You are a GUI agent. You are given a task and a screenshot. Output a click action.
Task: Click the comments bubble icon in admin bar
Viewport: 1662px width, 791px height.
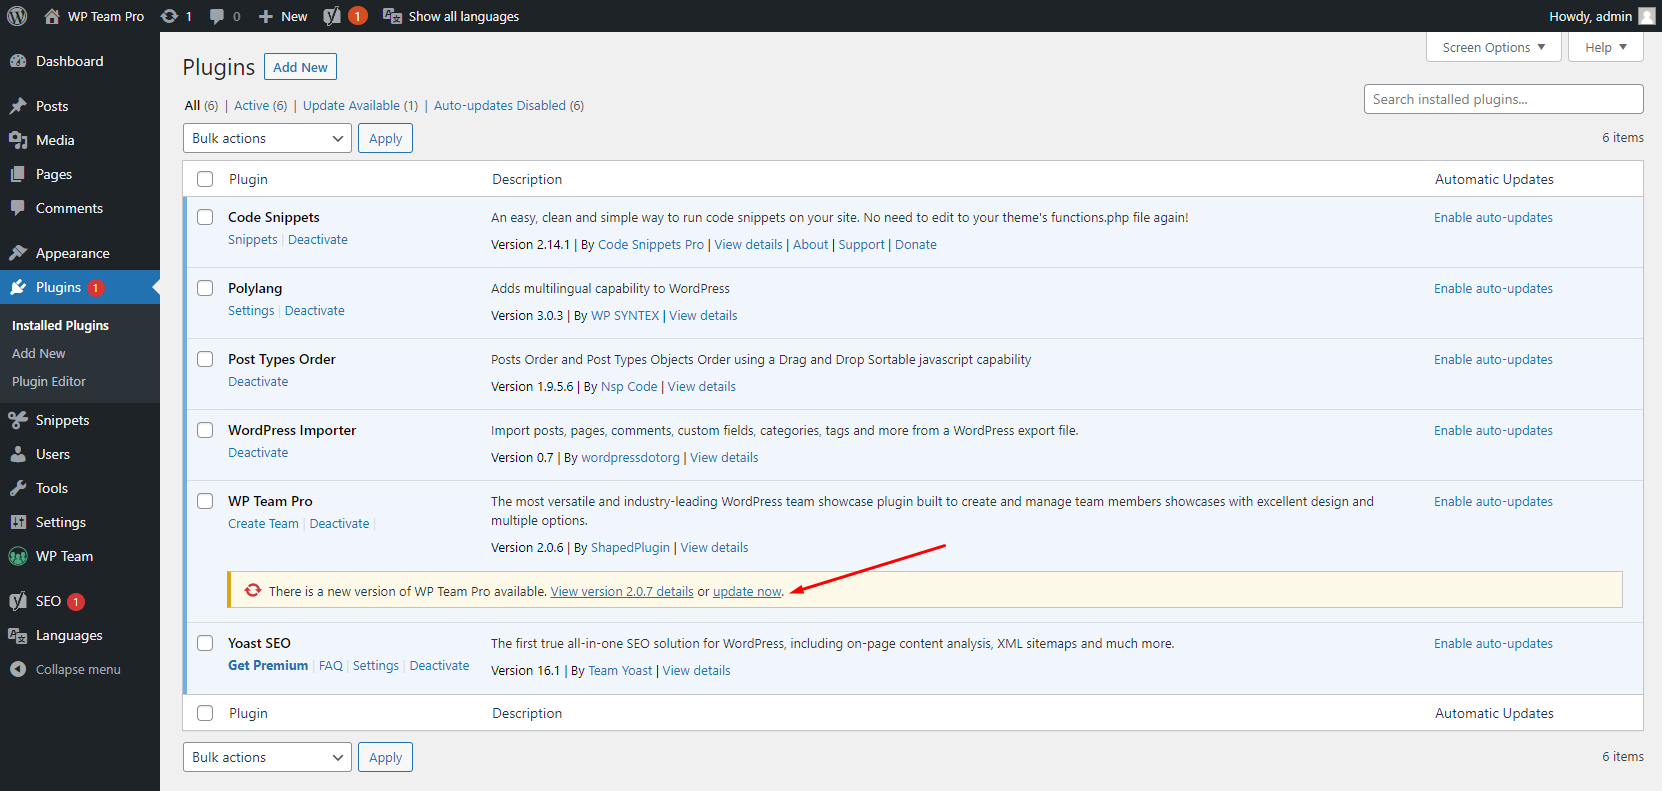click(217, 16)
